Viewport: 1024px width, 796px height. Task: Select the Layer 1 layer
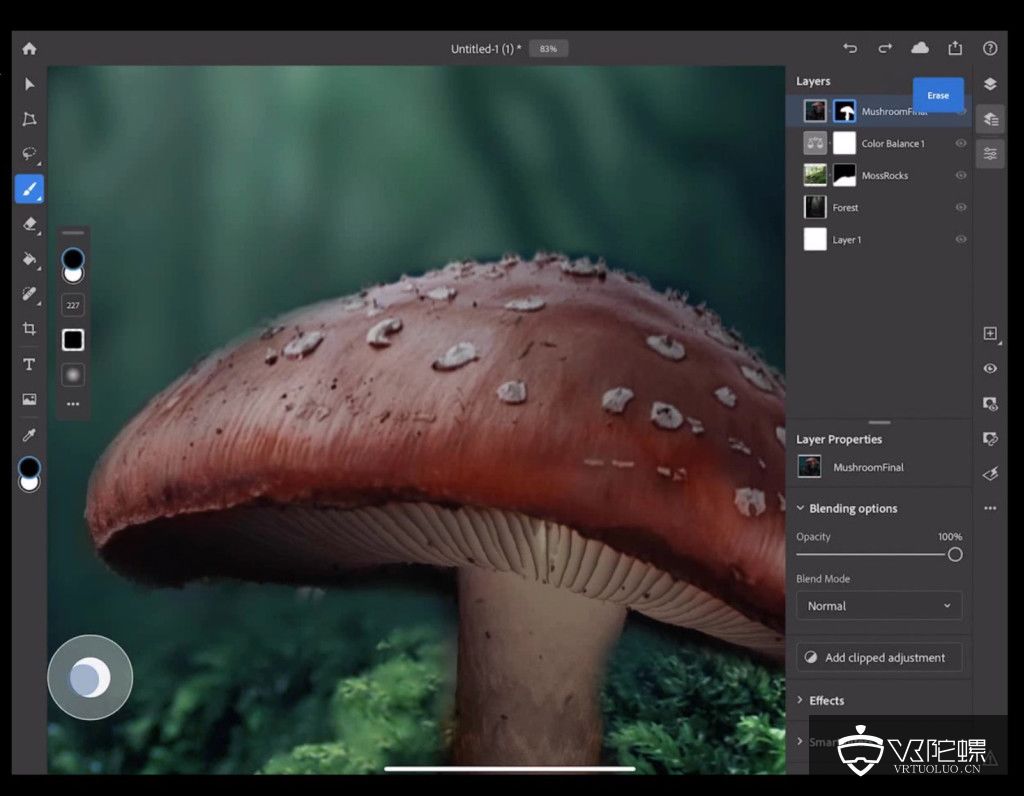tap(846, 240)
